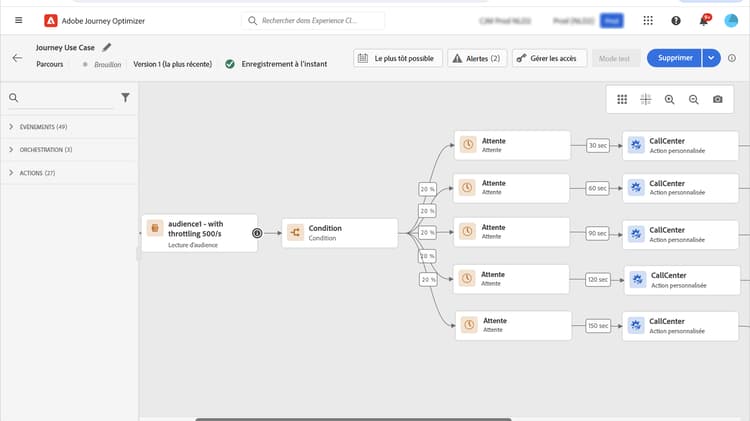The width and height of the screenshot is (750, 421).
Task: Open the help question mark icon
Action: [x=676, y=20]
